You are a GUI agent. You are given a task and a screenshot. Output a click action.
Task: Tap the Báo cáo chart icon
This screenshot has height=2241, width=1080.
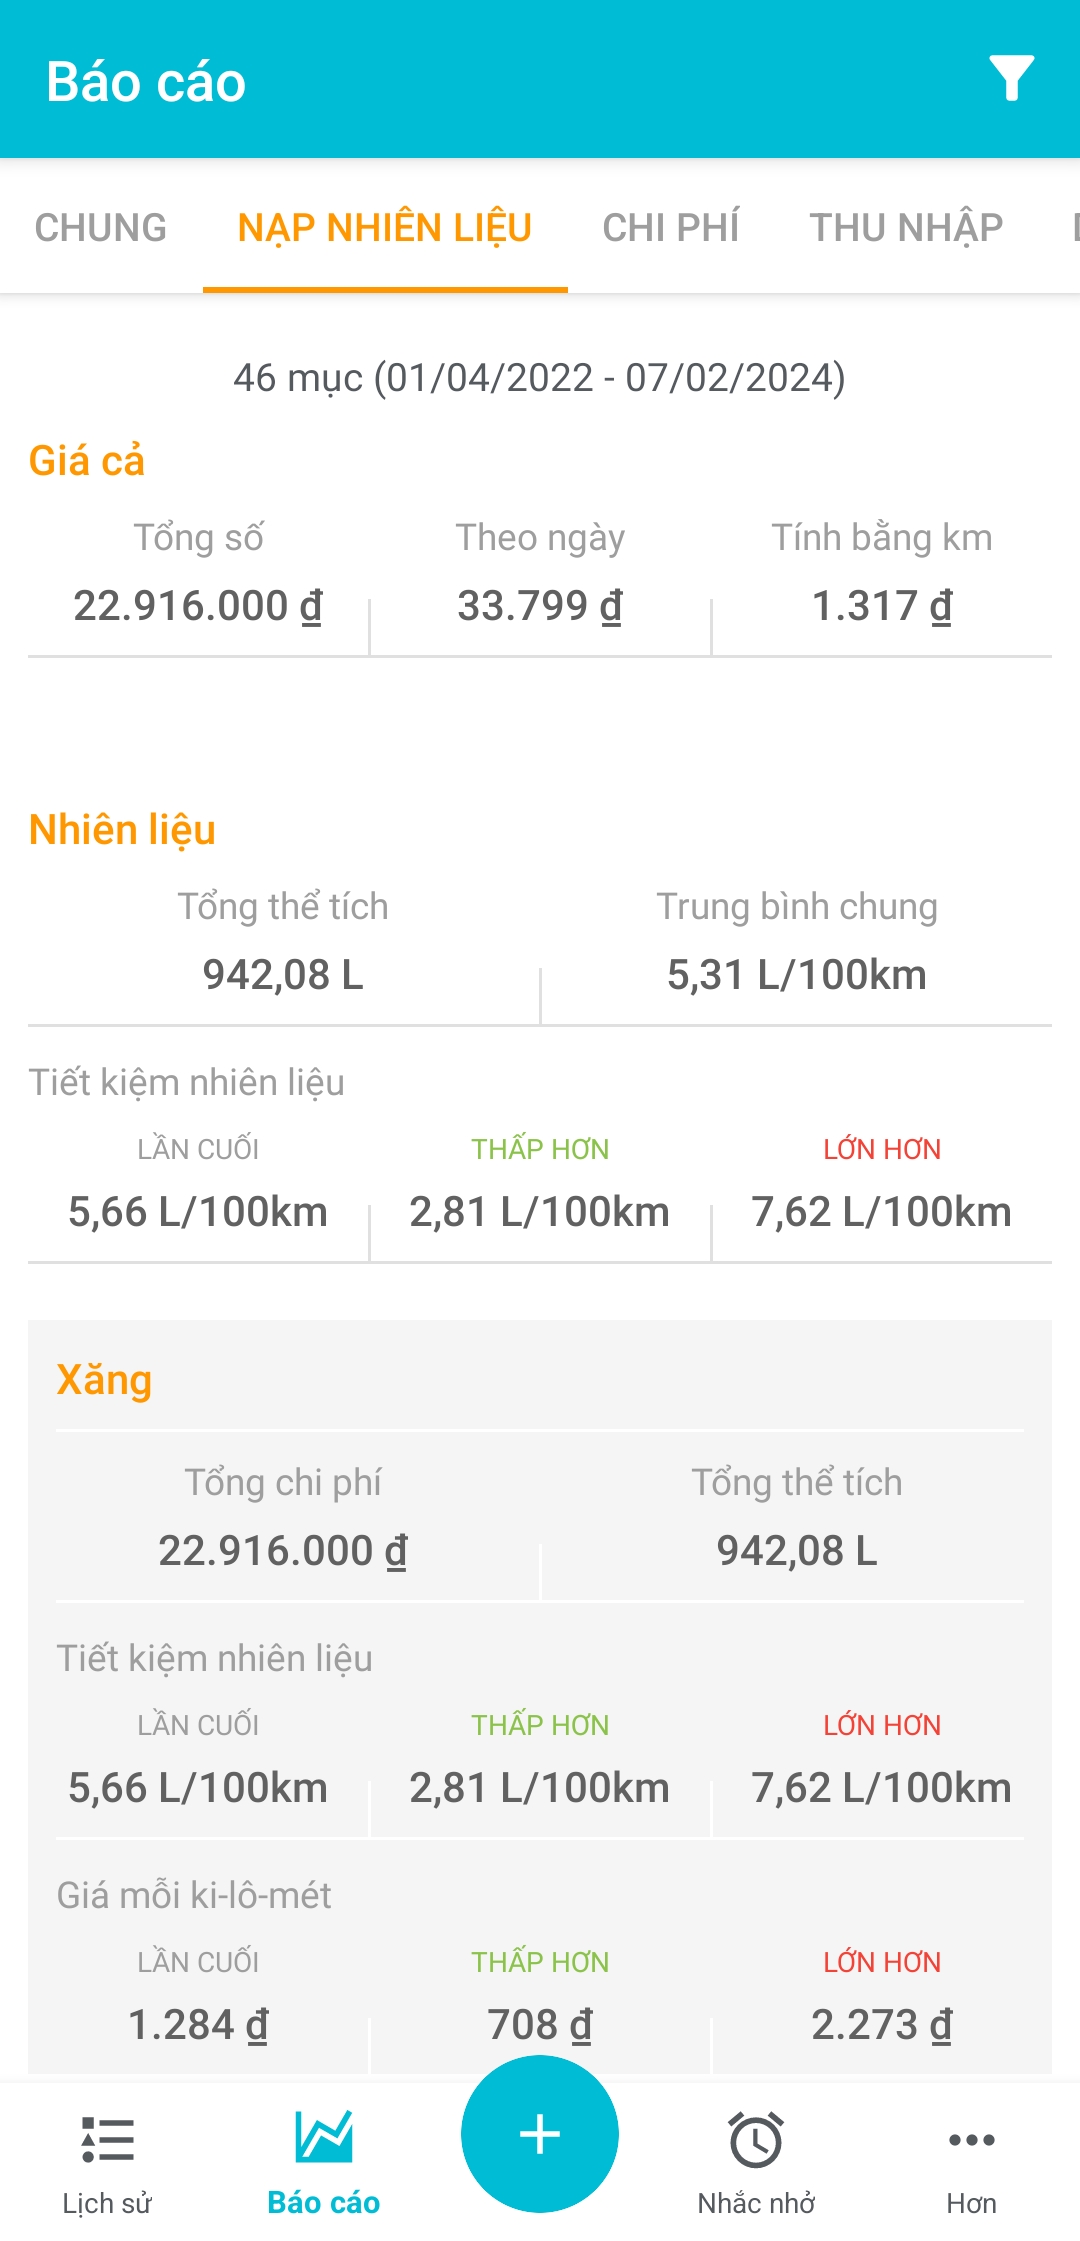tap(324, 2137)
